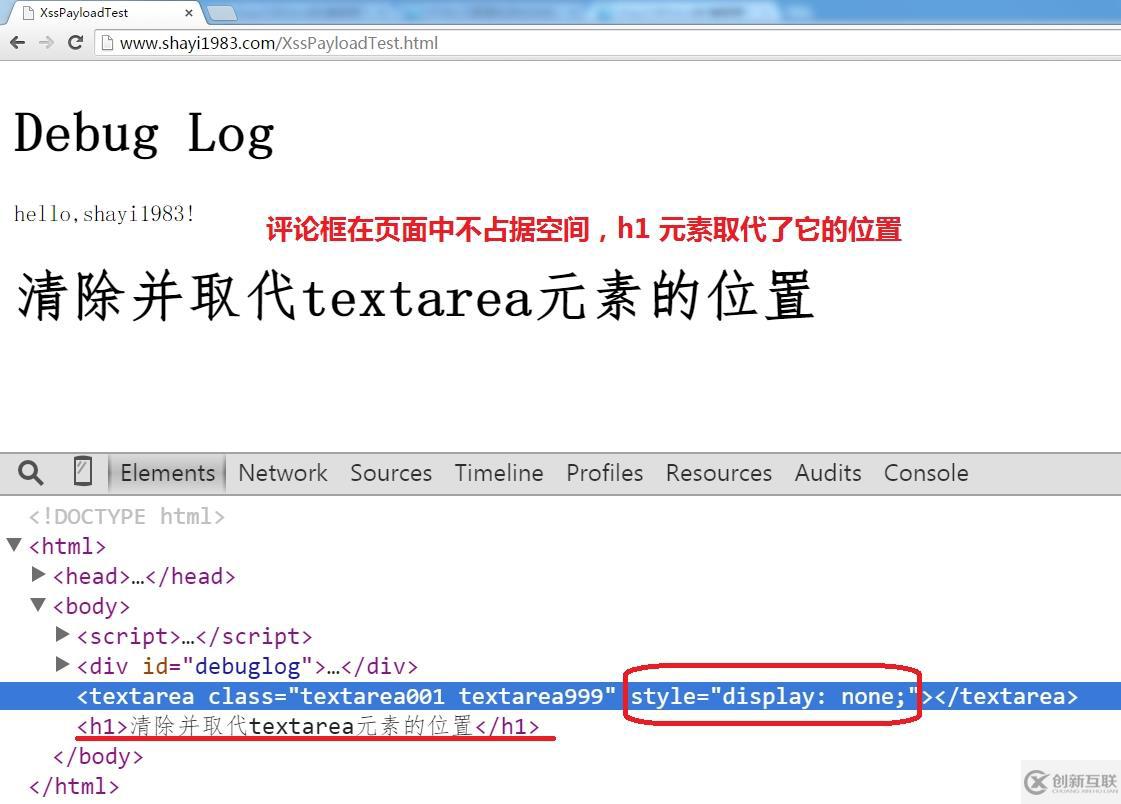1121x804 pixels.
Task: Click the 清除并取代textarea元素的位置 page heading
Action: [415, 294]
